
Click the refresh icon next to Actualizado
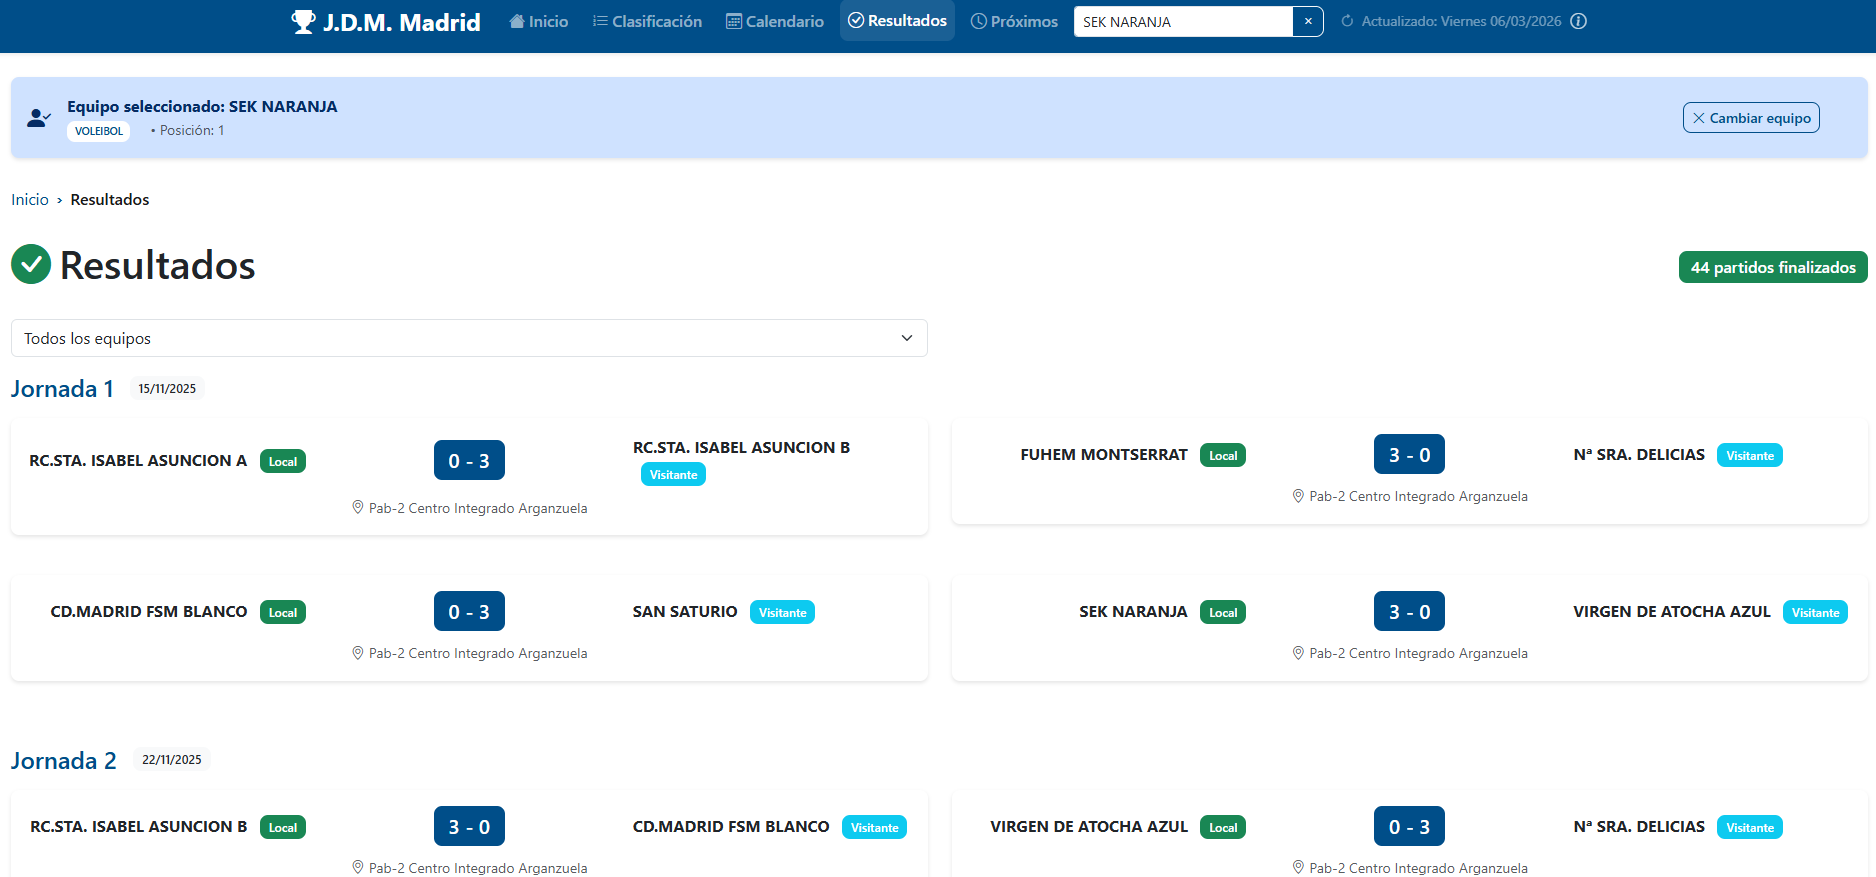[1347, 21]
